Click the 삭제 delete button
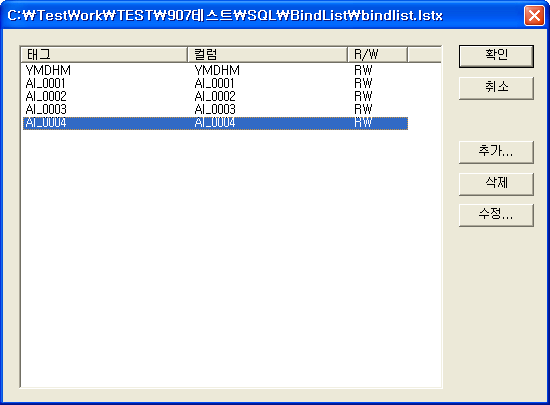This screenshot has width=550, height=405. [496, 184]
